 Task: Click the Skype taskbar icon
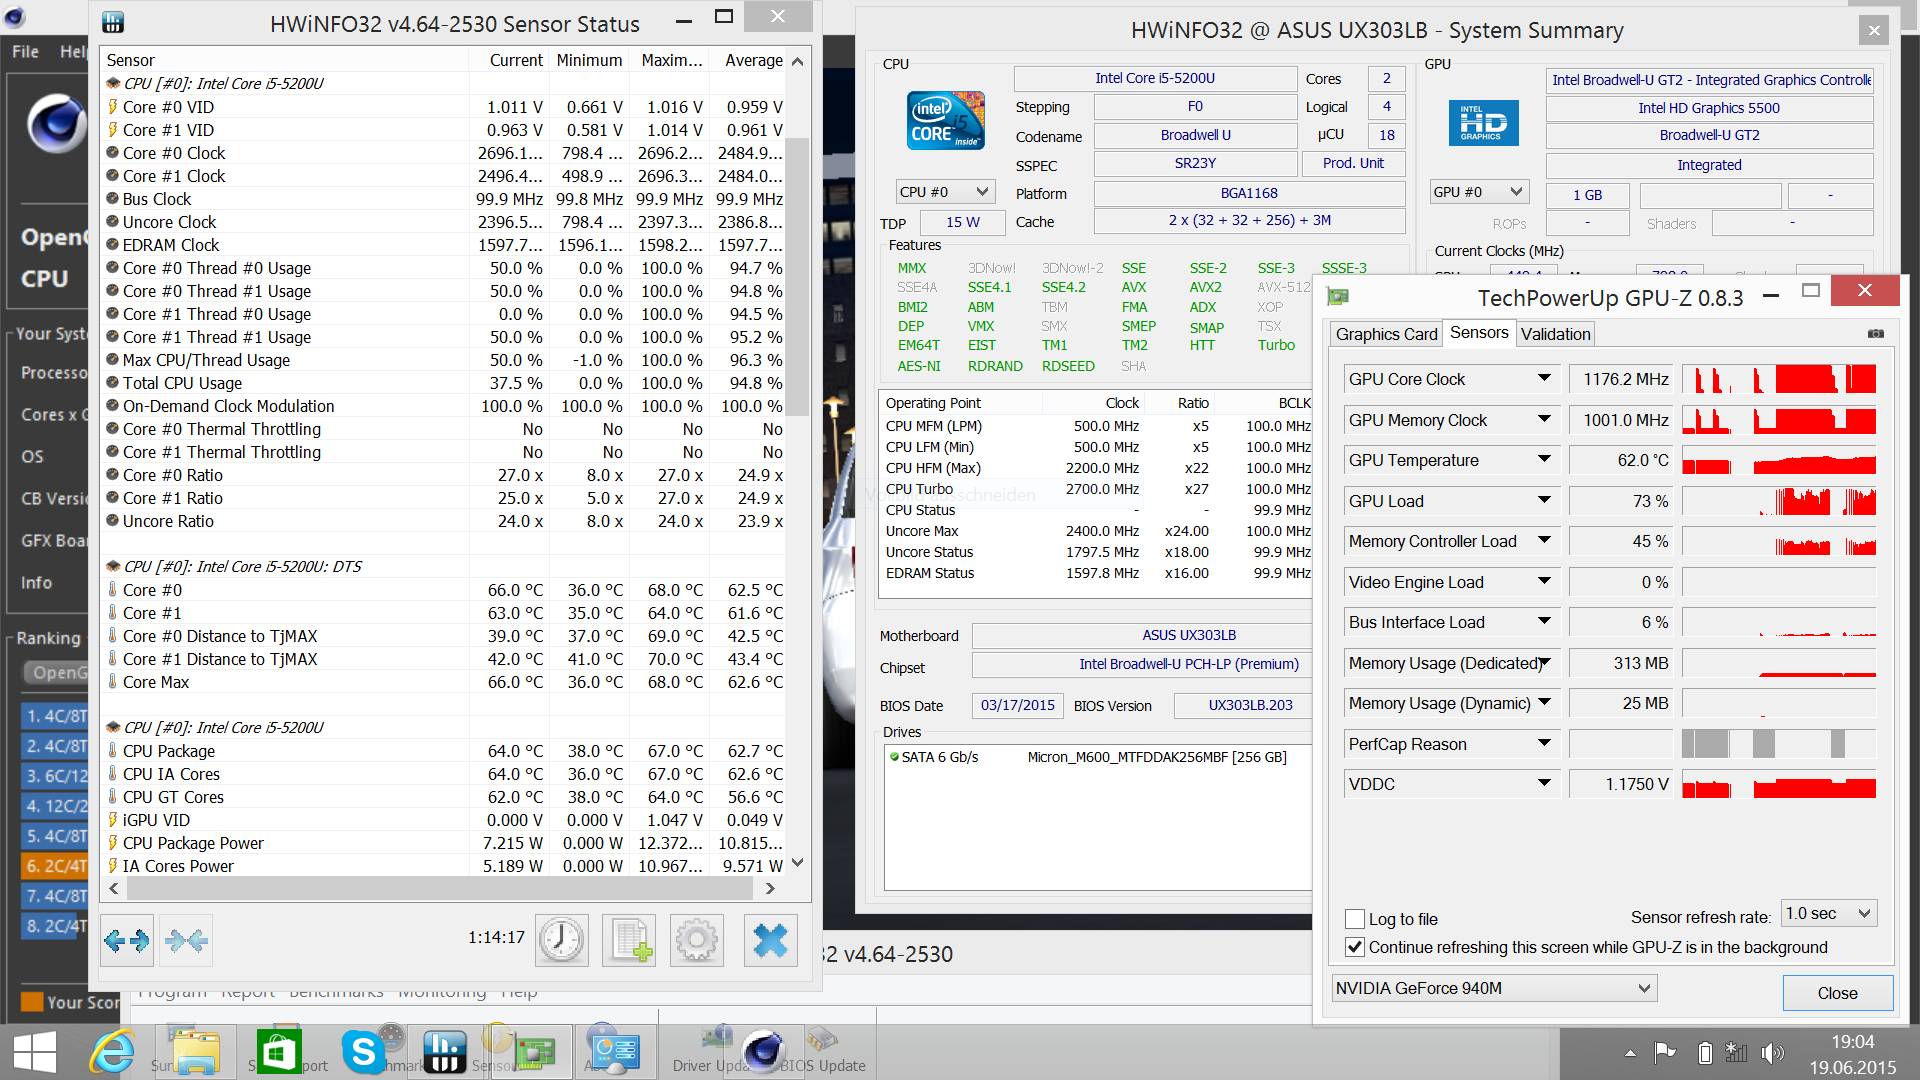pos(363,1052)
